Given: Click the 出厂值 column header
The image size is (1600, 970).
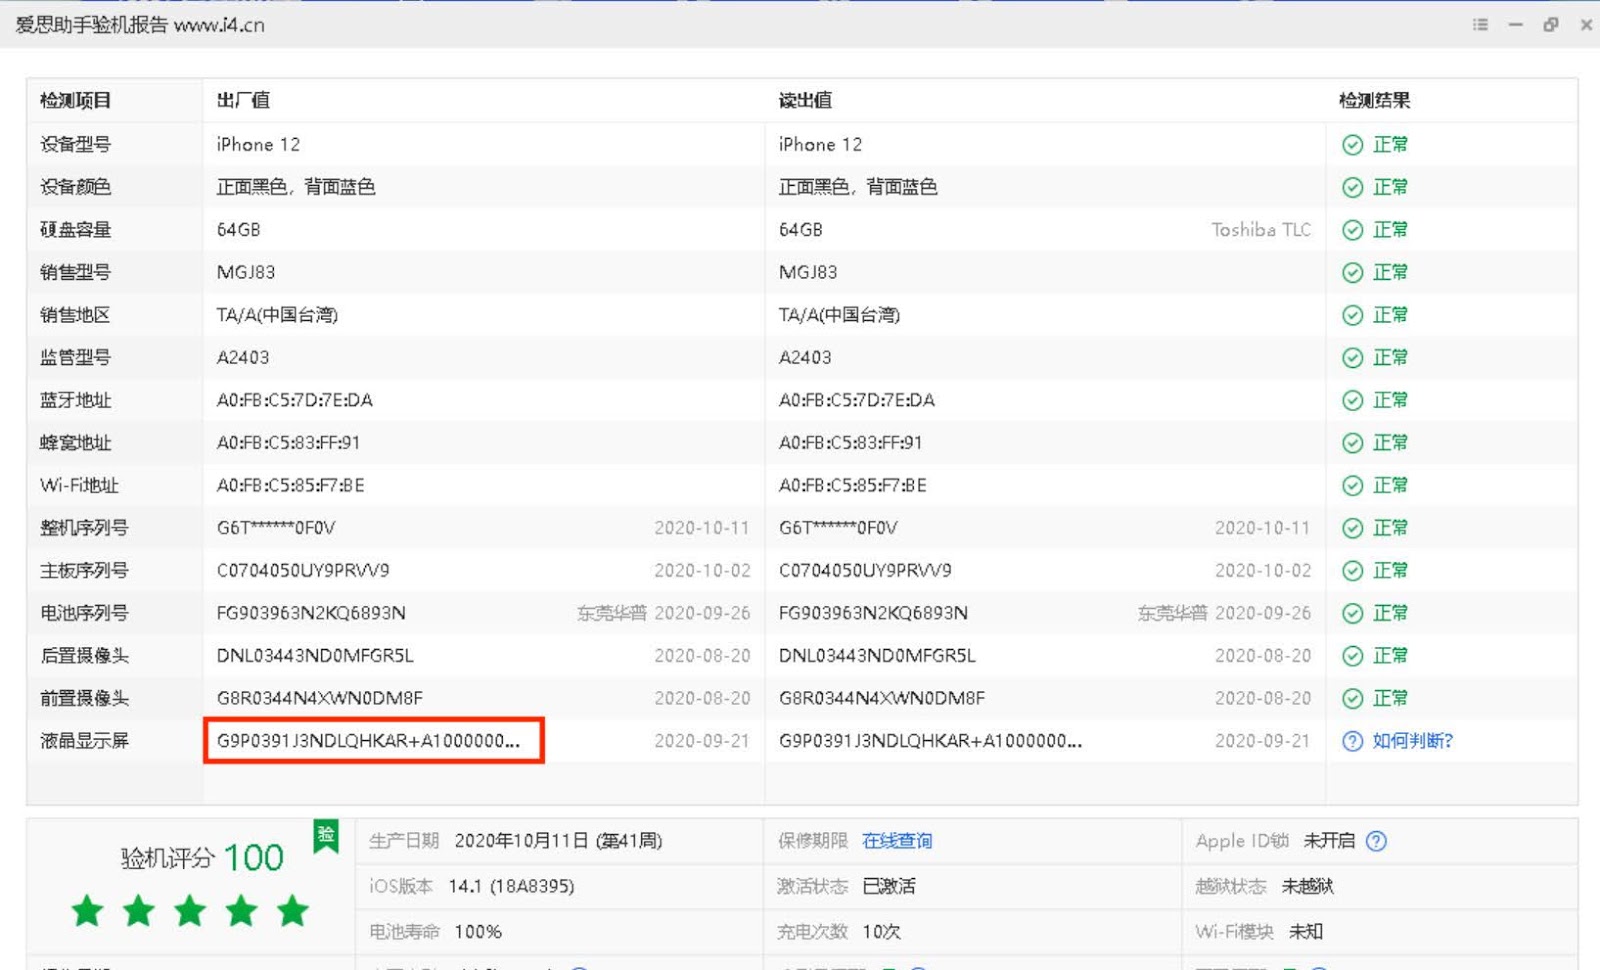Looking at the screenshot, I should 243,100.
